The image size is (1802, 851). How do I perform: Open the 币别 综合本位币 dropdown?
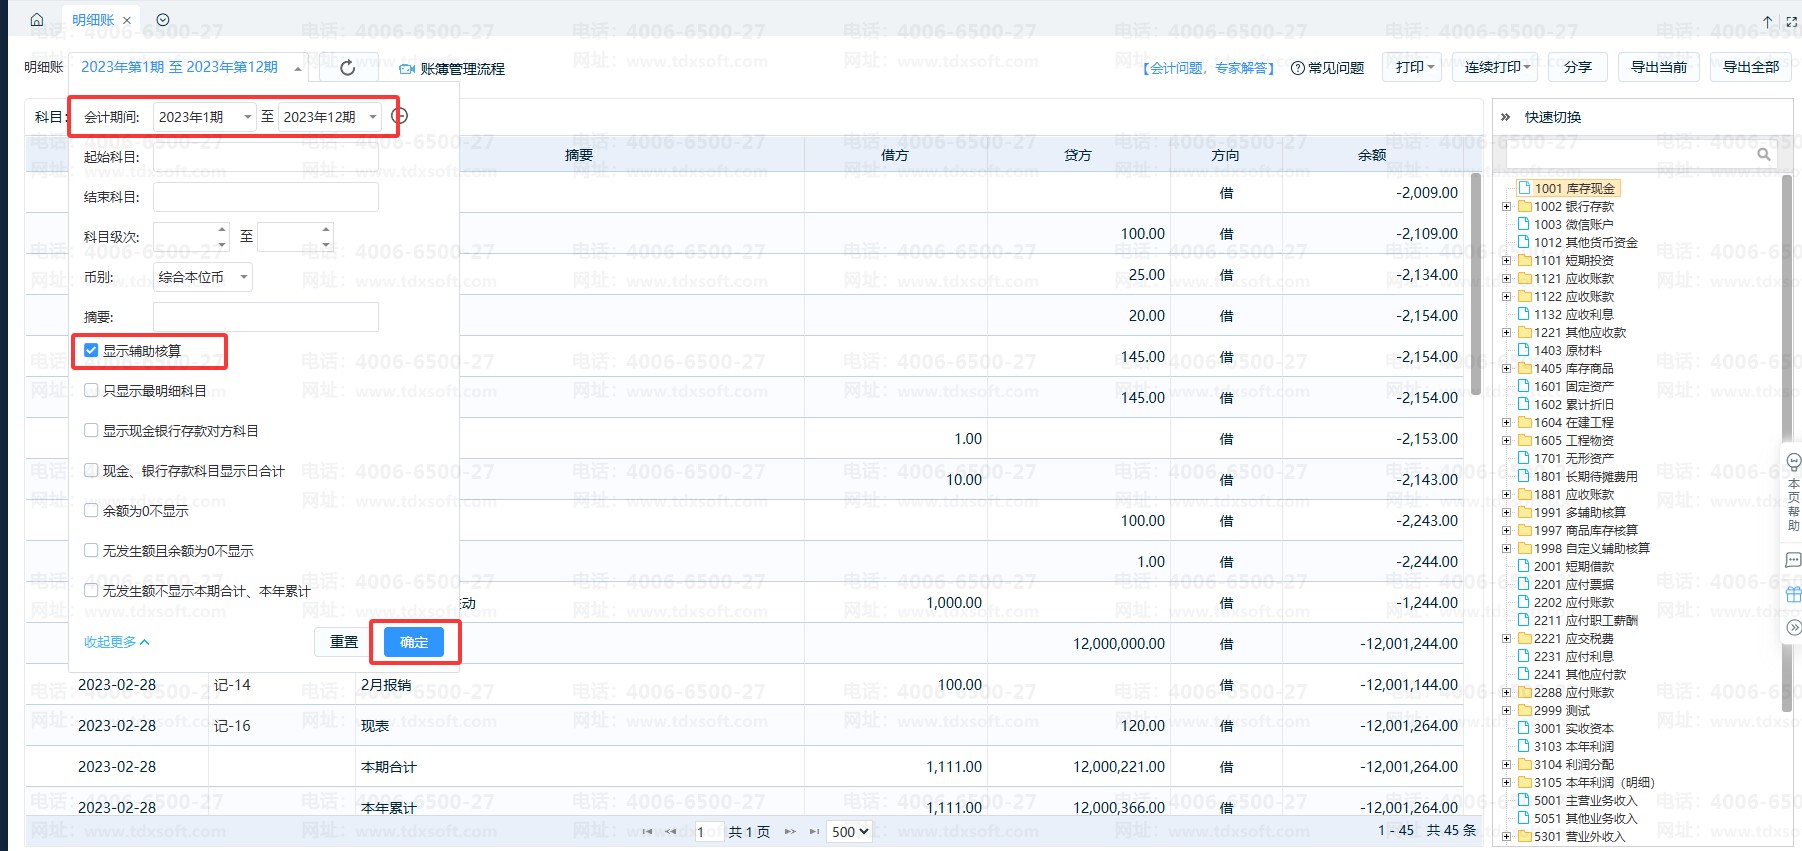(203, 277)
